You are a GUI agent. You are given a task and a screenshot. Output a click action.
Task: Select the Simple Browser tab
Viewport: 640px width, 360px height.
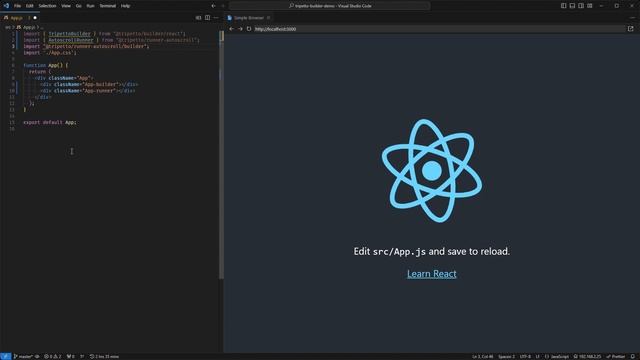[248, 18]
